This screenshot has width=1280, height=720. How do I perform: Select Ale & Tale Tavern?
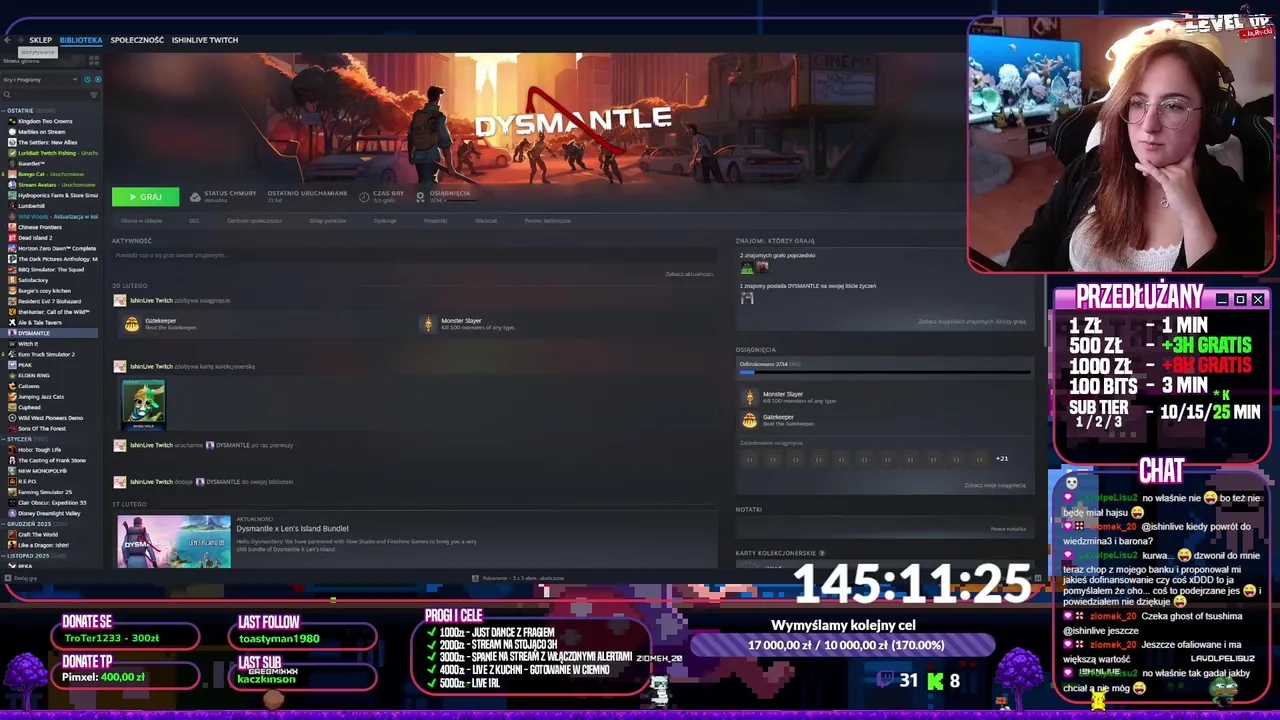(40, 322)
